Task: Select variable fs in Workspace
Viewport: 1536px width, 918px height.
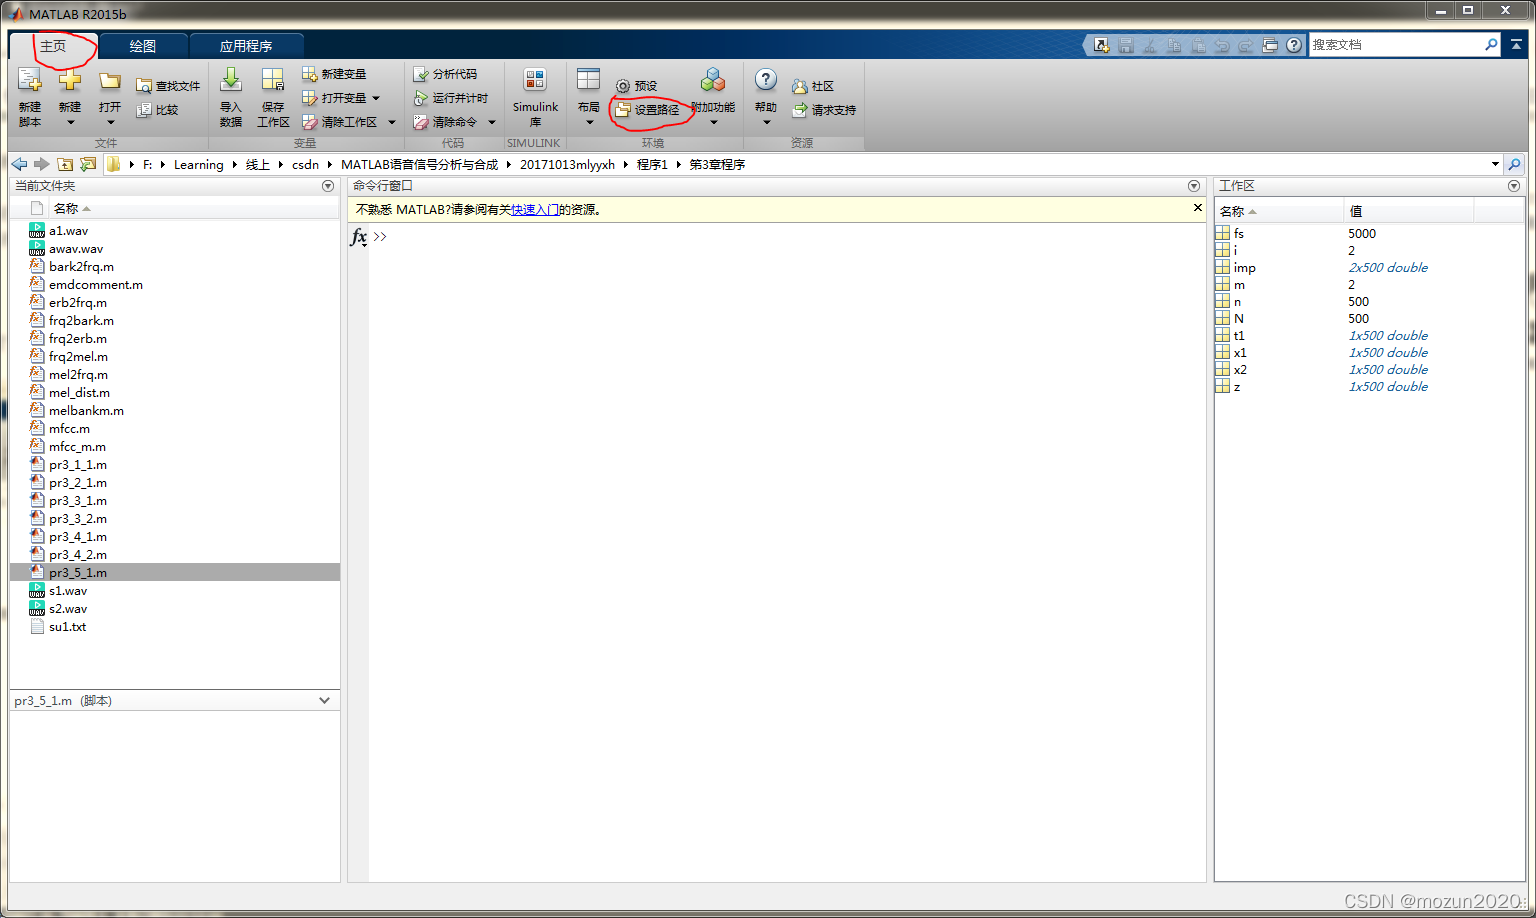Action: (x=1238, y=233)
